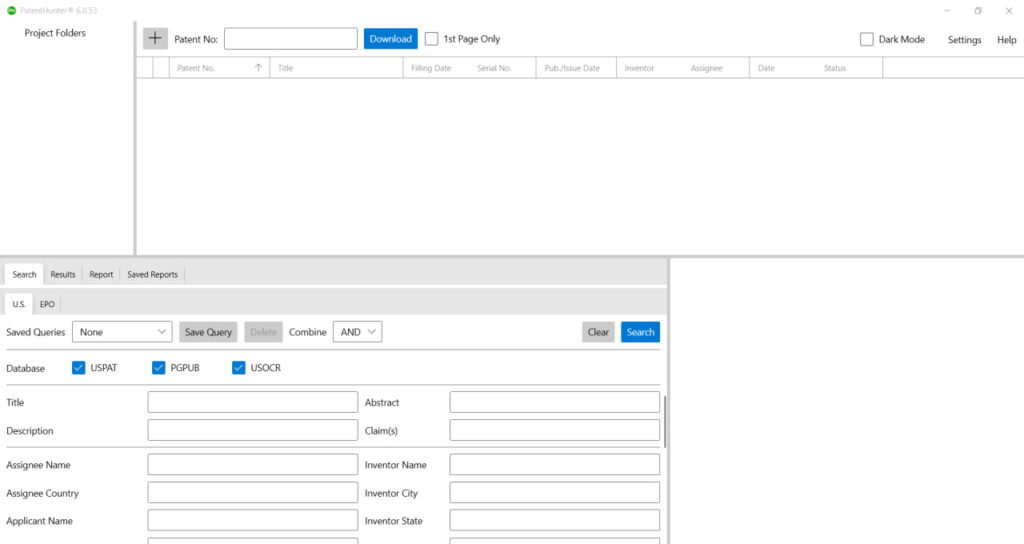Click the Description search field
Image resolution: width=1024 pixels, height=544 pixels.
pos(253,430)
